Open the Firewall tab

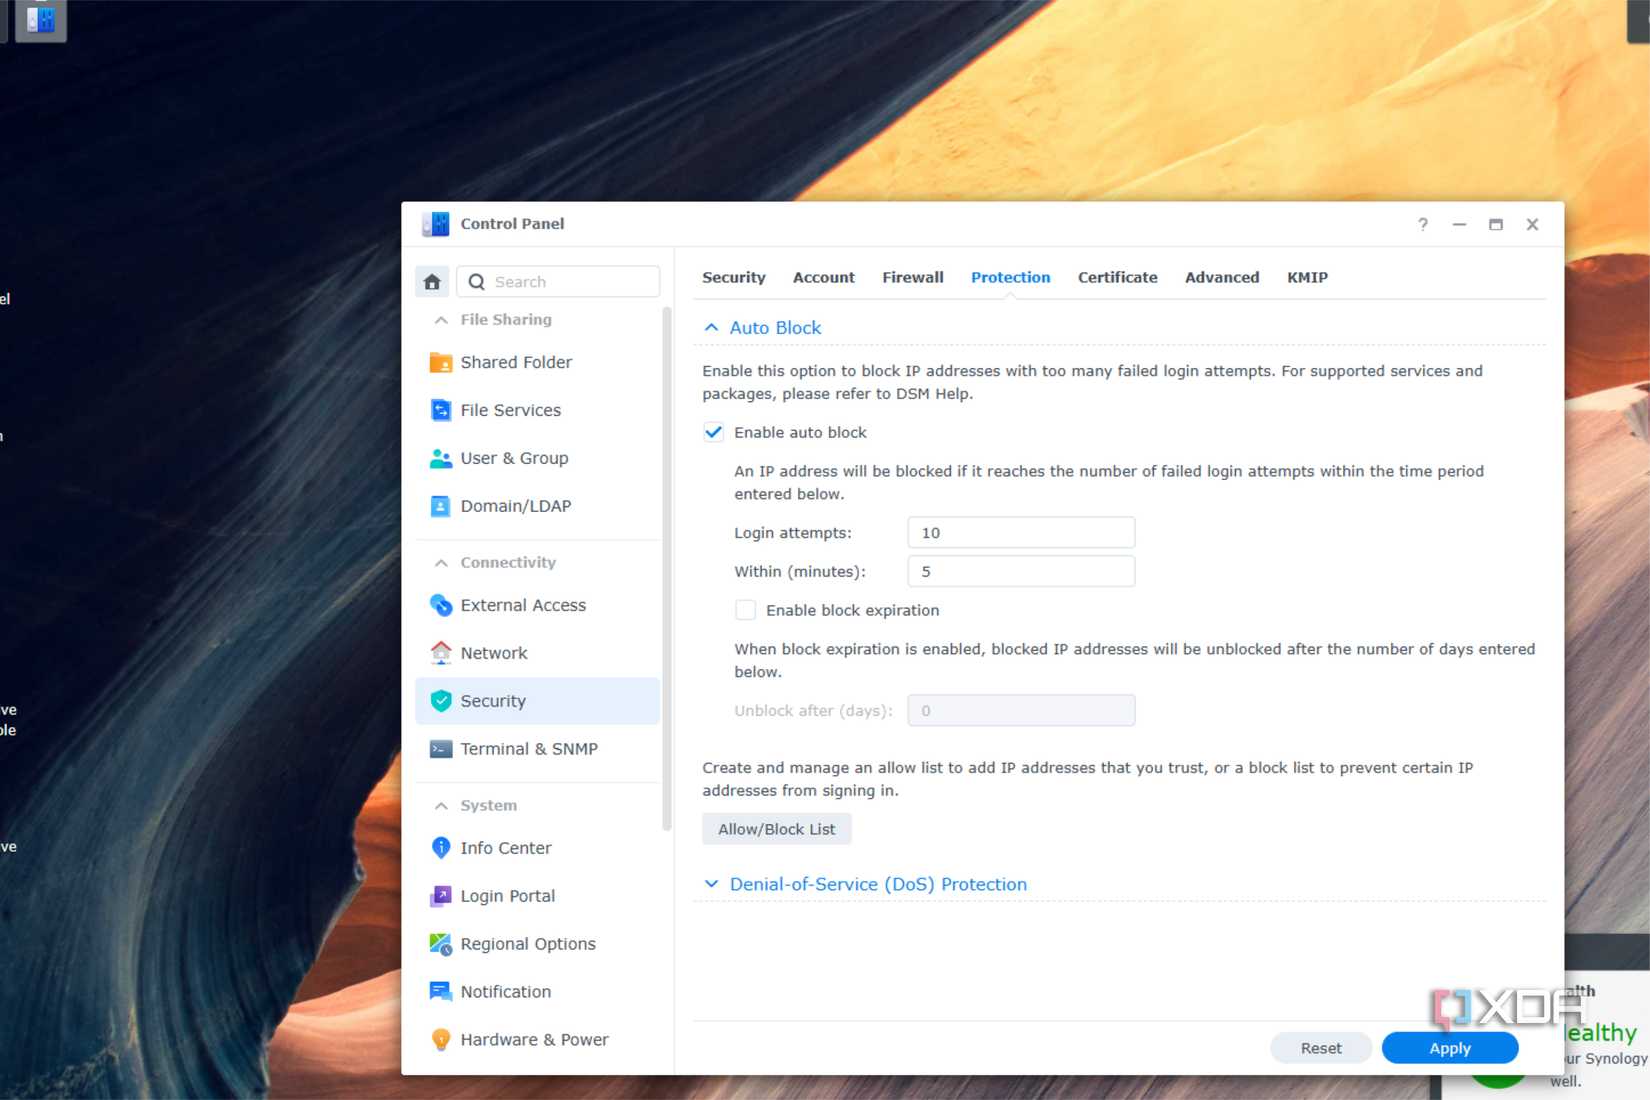point(912,277)
